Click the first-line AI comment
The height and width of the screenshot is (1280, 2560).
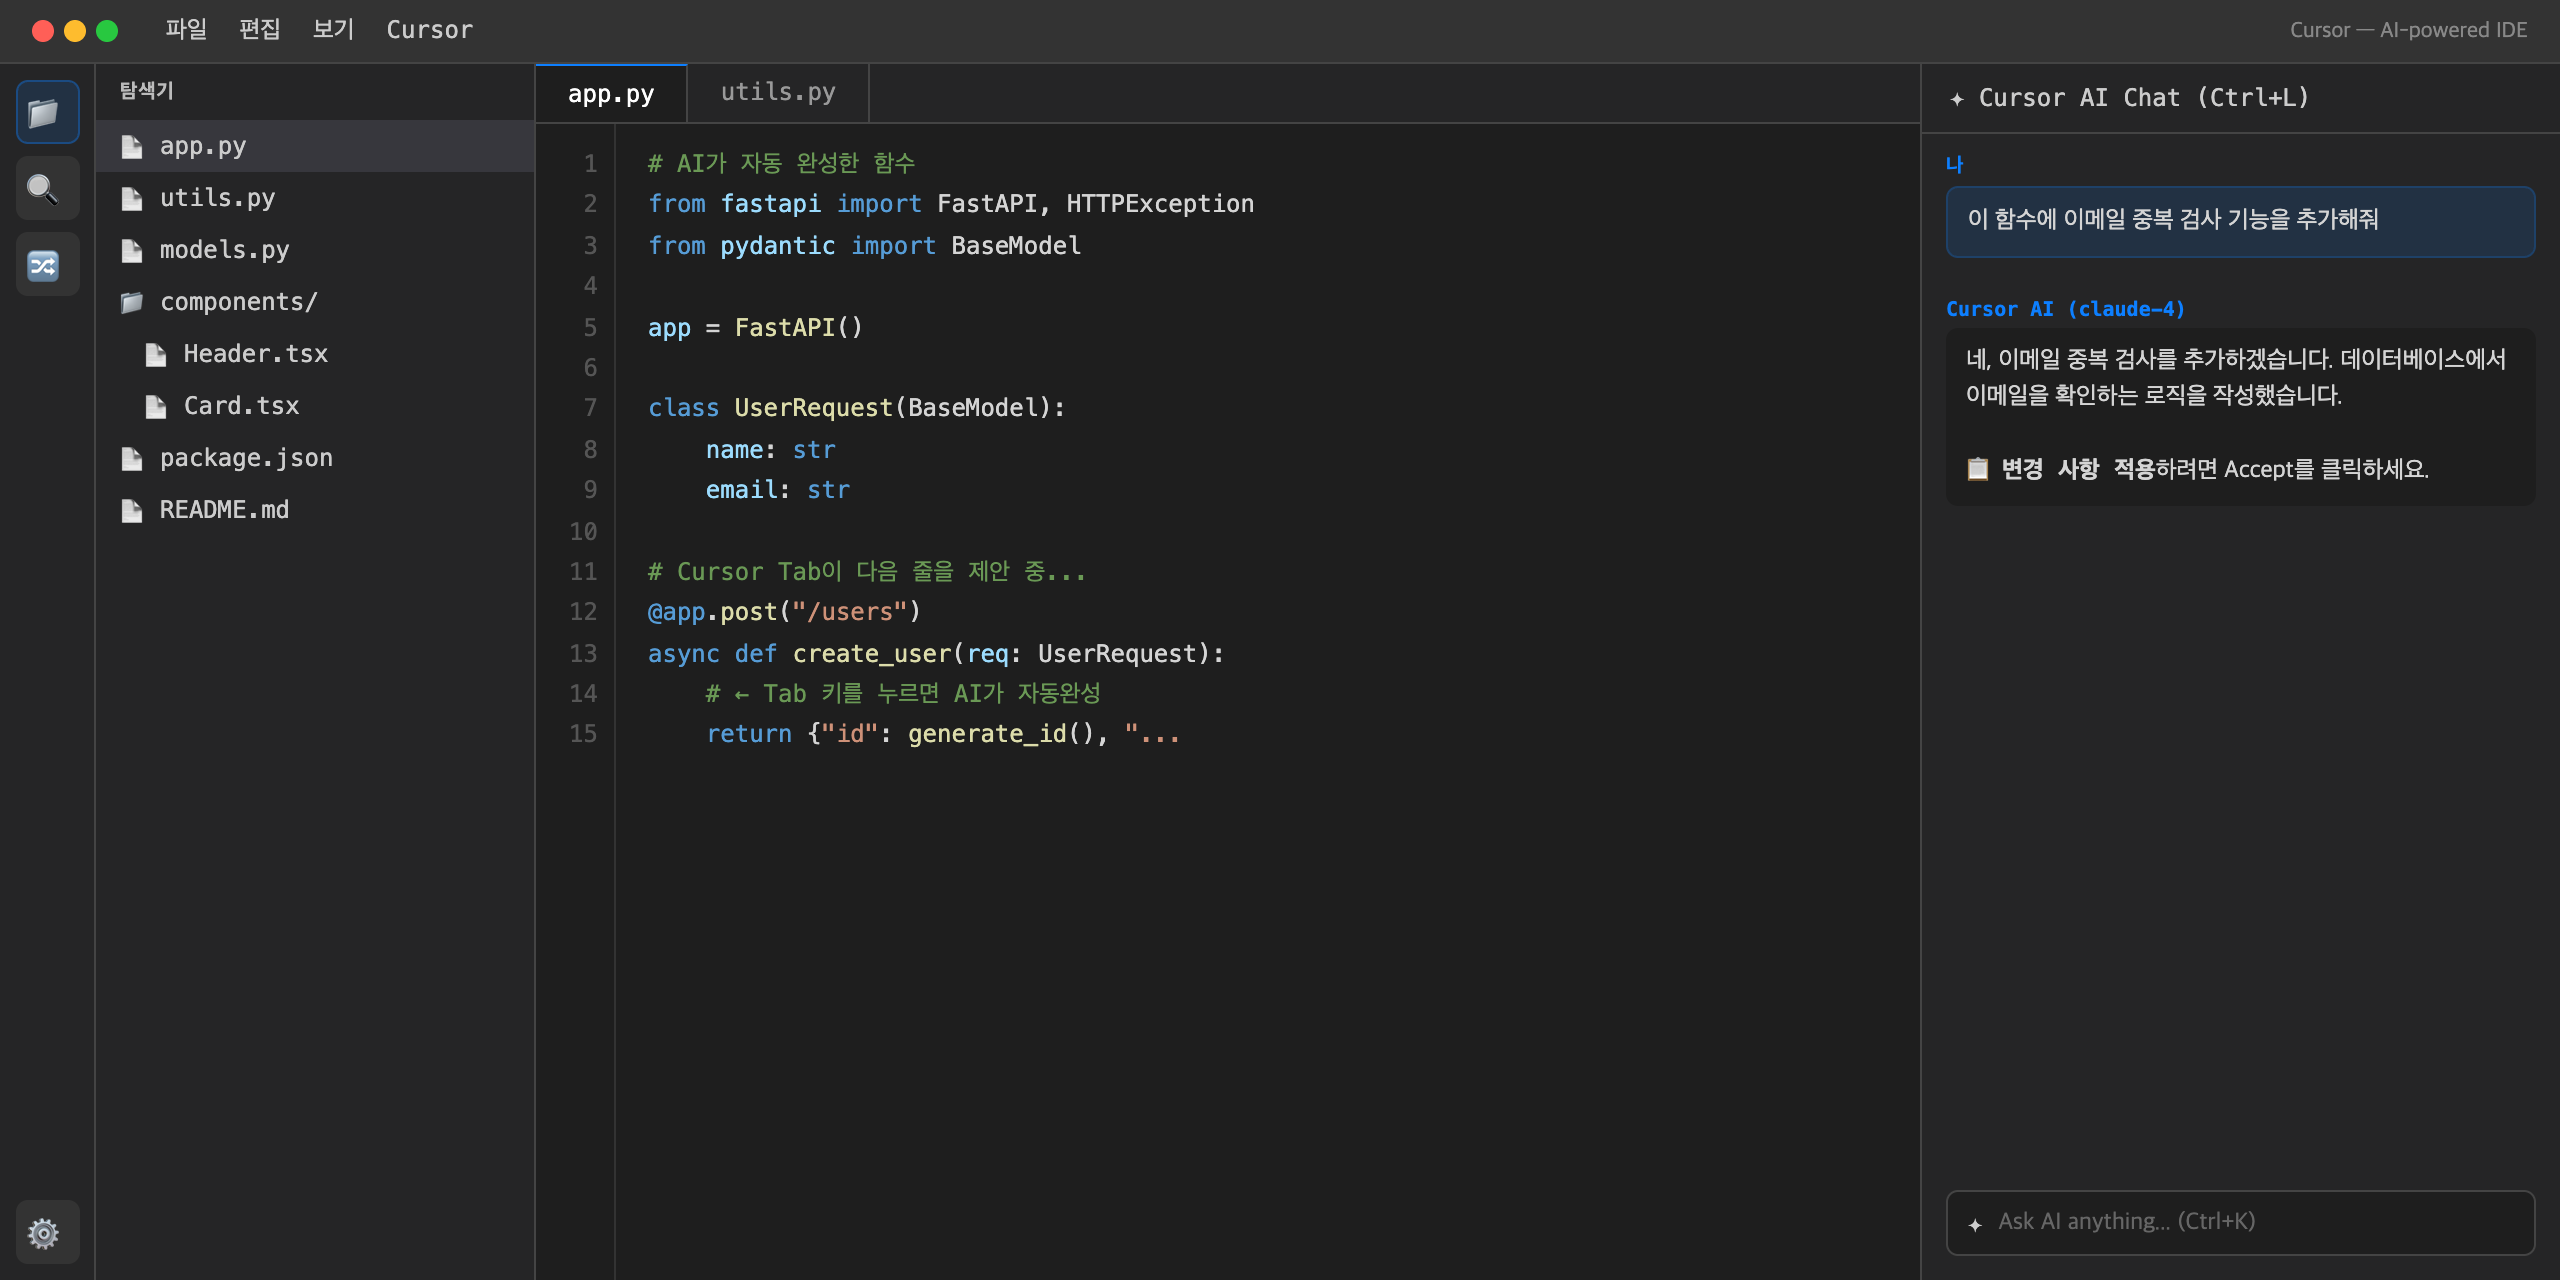781,163
